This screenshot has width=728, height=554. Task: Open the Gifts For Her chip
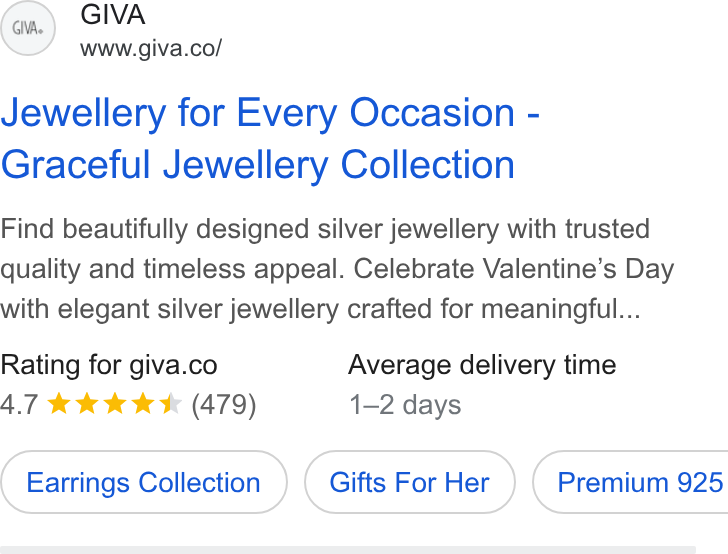click(x=410, y=482)
